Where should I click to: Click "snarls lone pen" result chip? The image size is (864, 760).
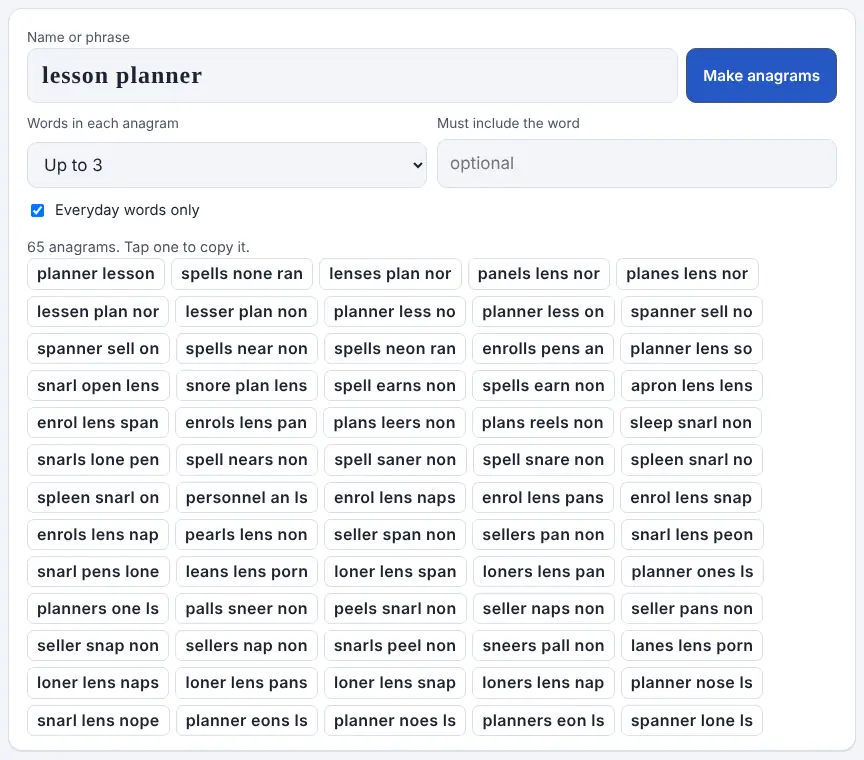98,460
